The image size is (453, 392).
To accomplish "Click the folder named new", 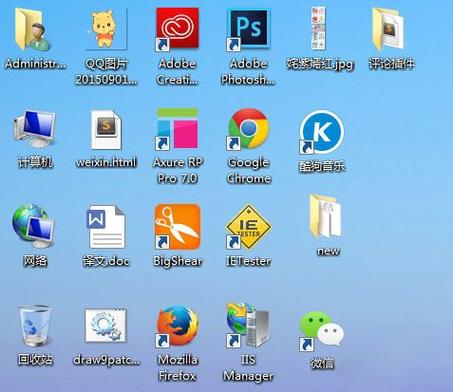I will (x=326, y=217).
